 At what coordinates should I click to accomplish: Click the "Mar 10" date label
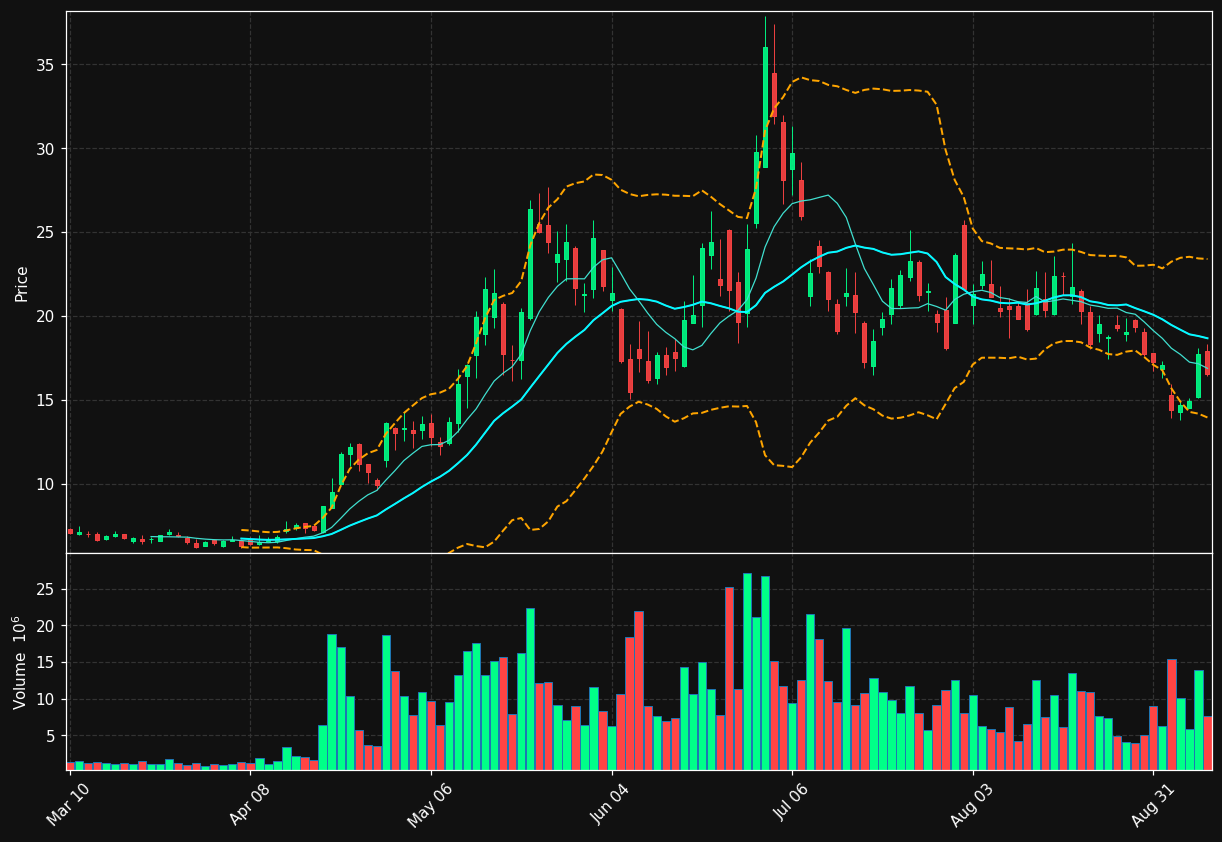click(x=68, y=804)
